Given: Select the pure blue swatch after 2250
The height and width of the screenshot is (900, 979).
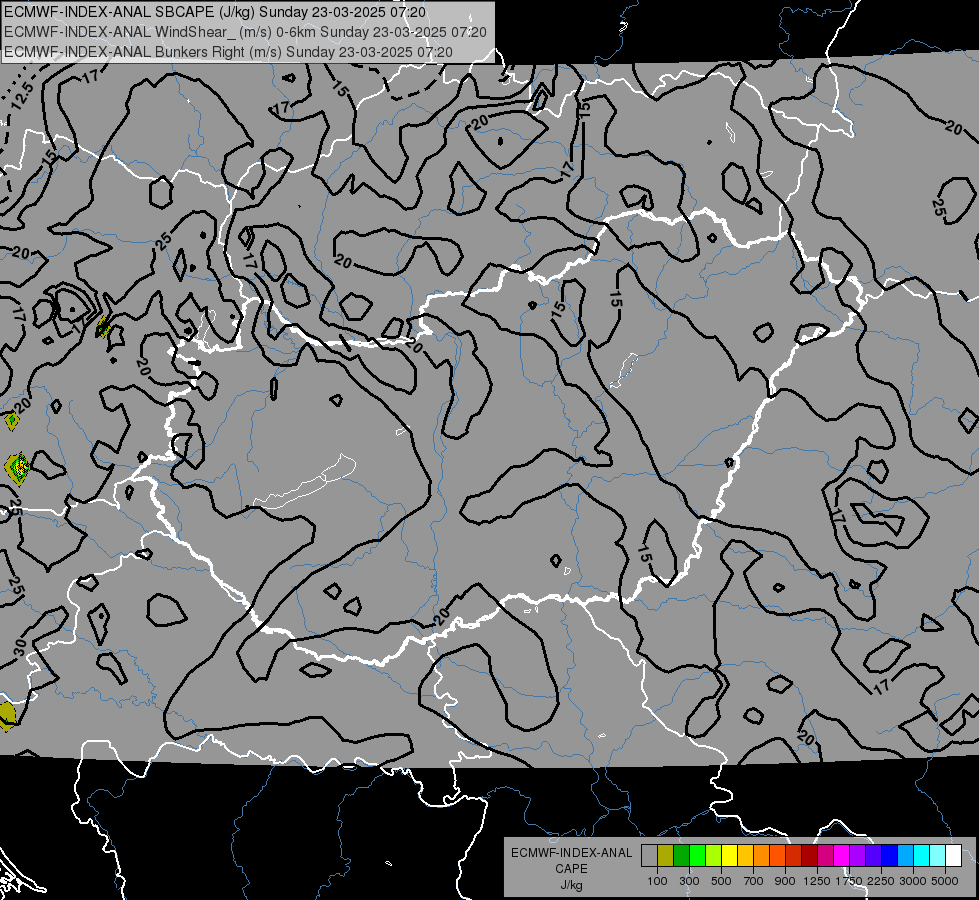Looking at the screenshot, I should click(890, 856).
